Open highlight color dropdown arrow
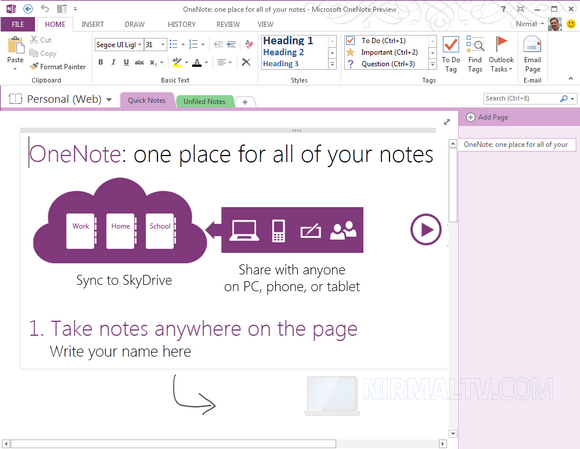The image size is (580, 449). coord(186,63)
